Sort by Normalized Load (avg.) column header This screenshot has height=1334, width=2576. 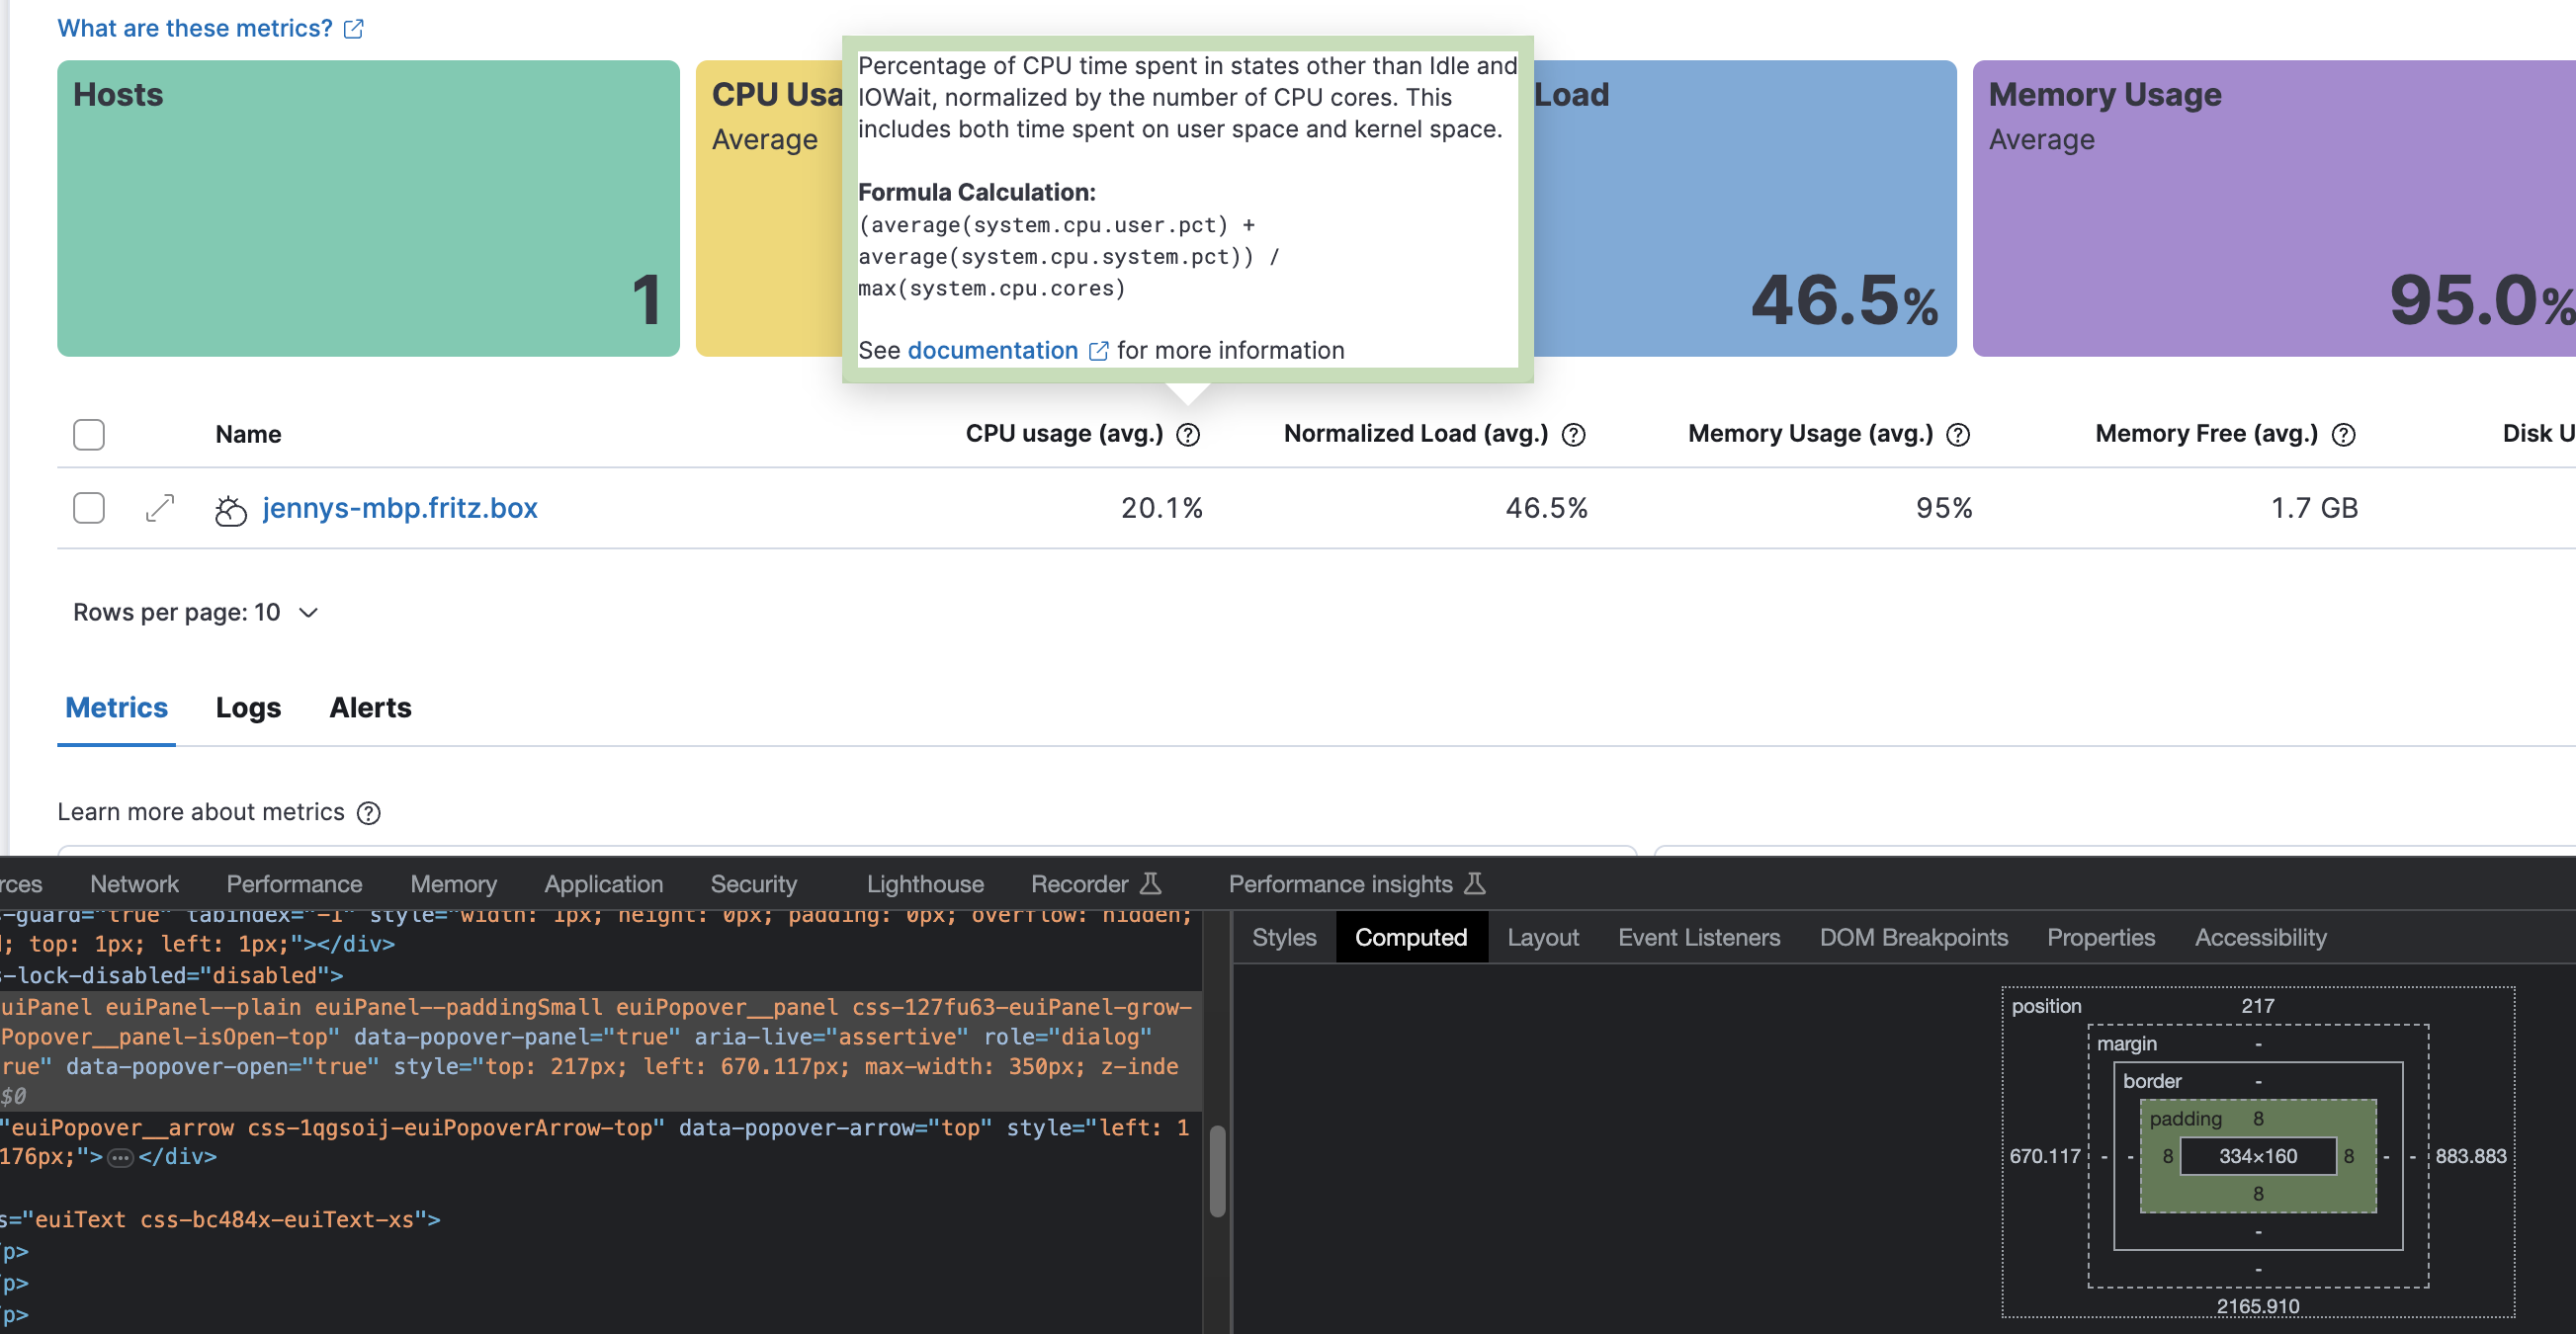1415,434
